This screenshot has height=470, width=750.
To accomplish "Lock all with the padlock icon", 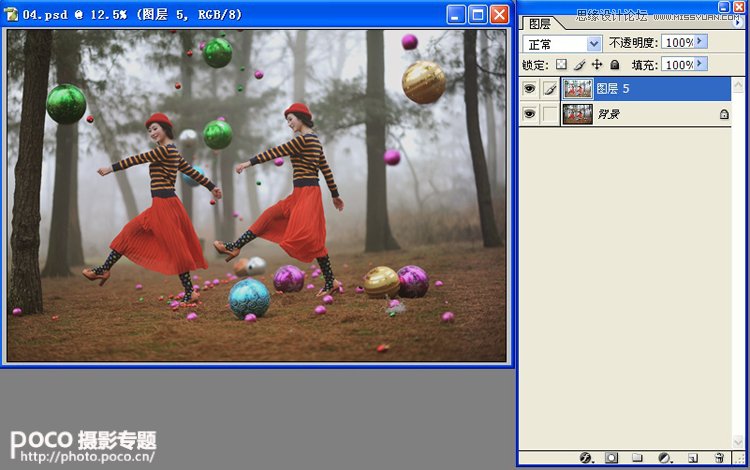I will pos(615,65).
